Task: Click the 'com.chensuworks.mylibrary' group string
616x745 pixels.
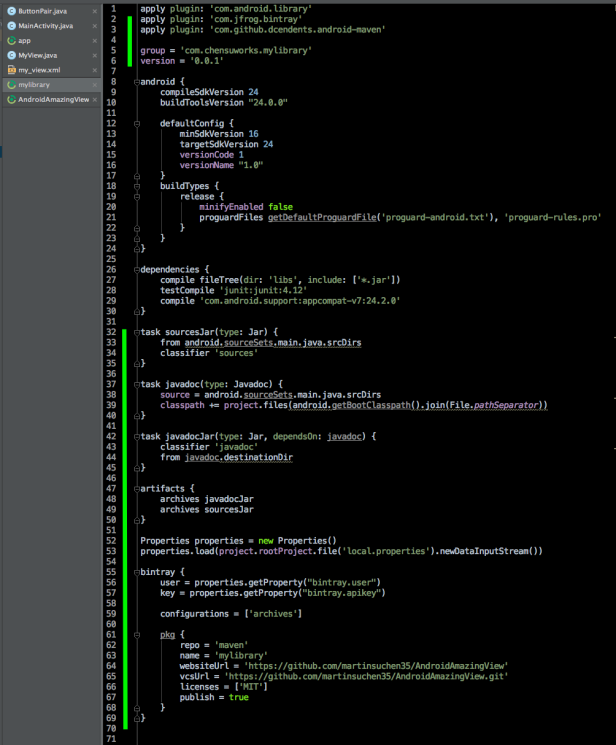Action: tap(246, 51)
